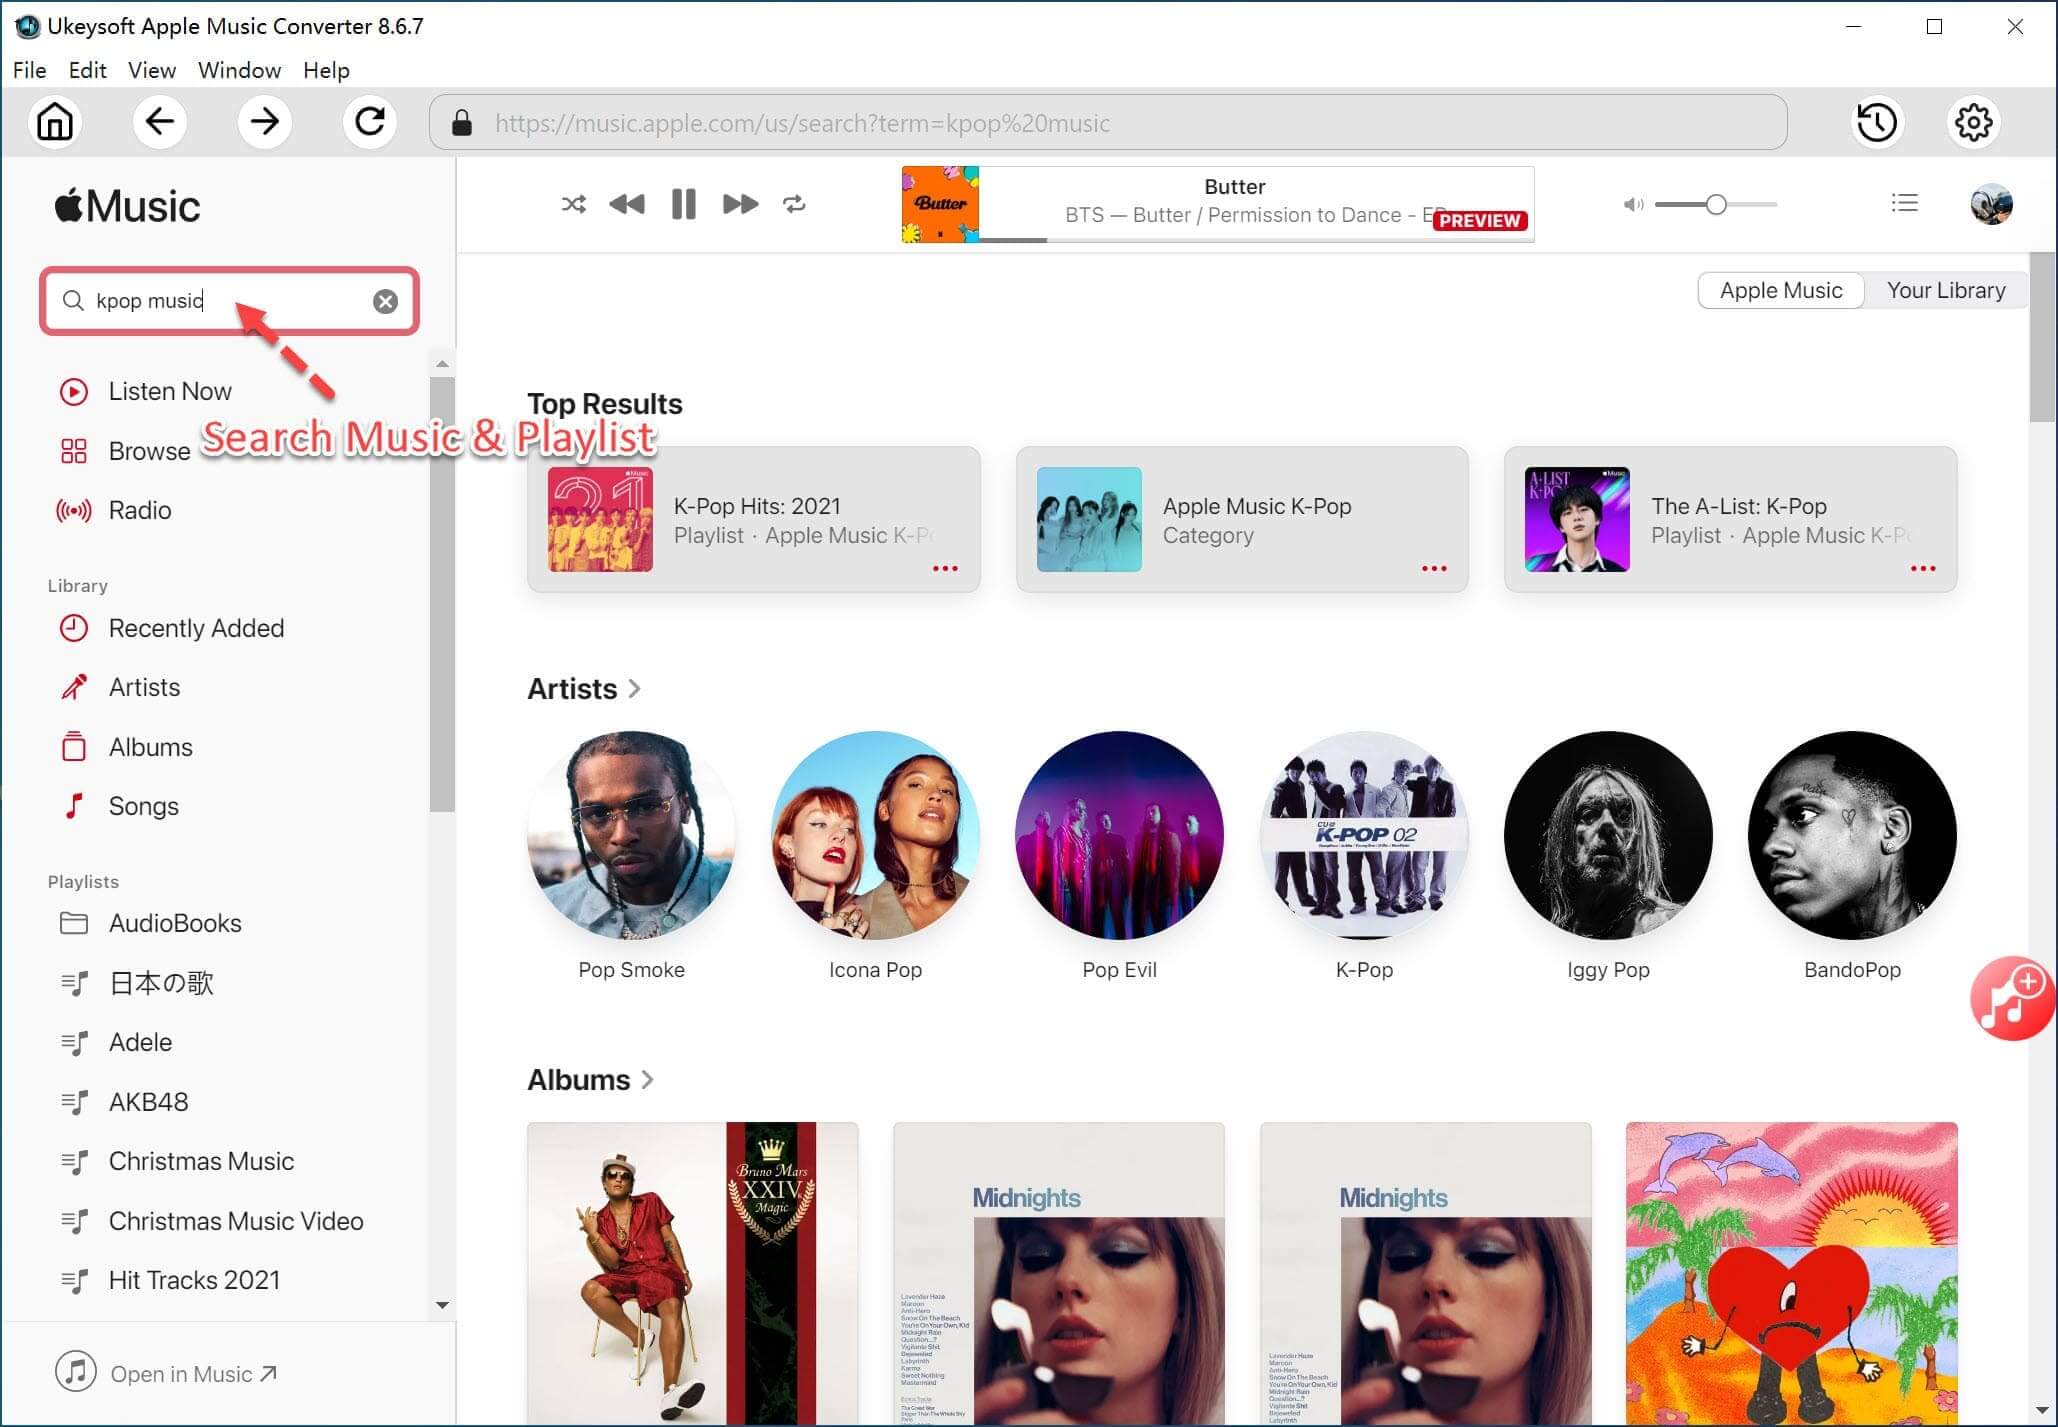
Task: Drag the volume slider control
Action: [1714, 203]
